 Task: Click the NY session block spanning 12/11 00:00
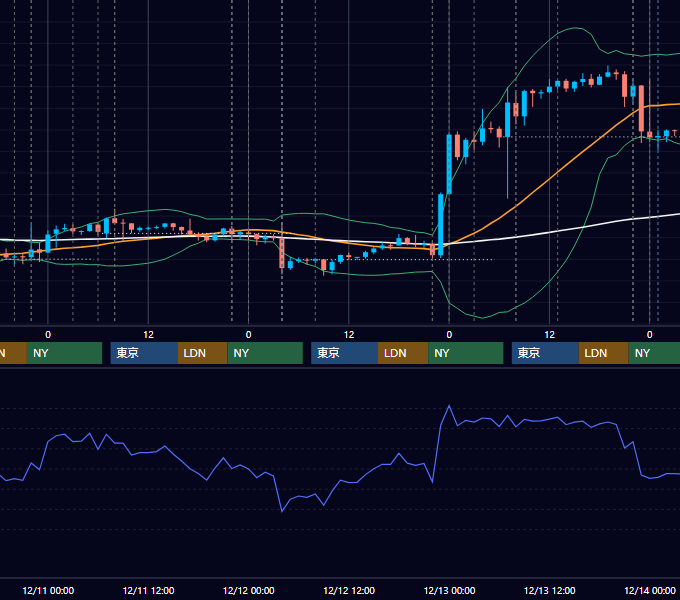point(64,353)
